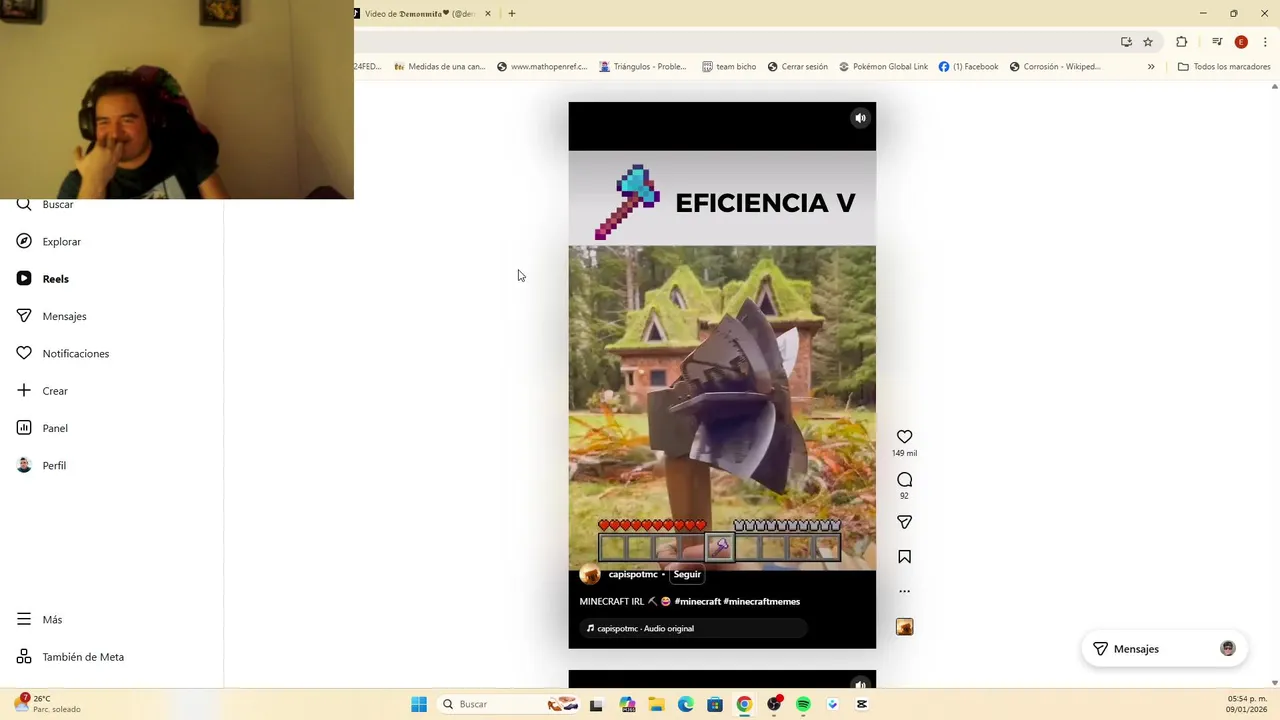Open Triángulos - Proble... bookmark

click(x=643, y=67)
